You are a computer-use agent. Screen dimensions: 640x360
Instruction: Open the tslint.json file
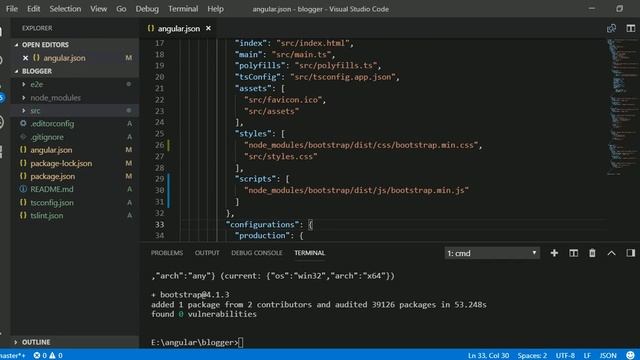click(x=76, y=216)
